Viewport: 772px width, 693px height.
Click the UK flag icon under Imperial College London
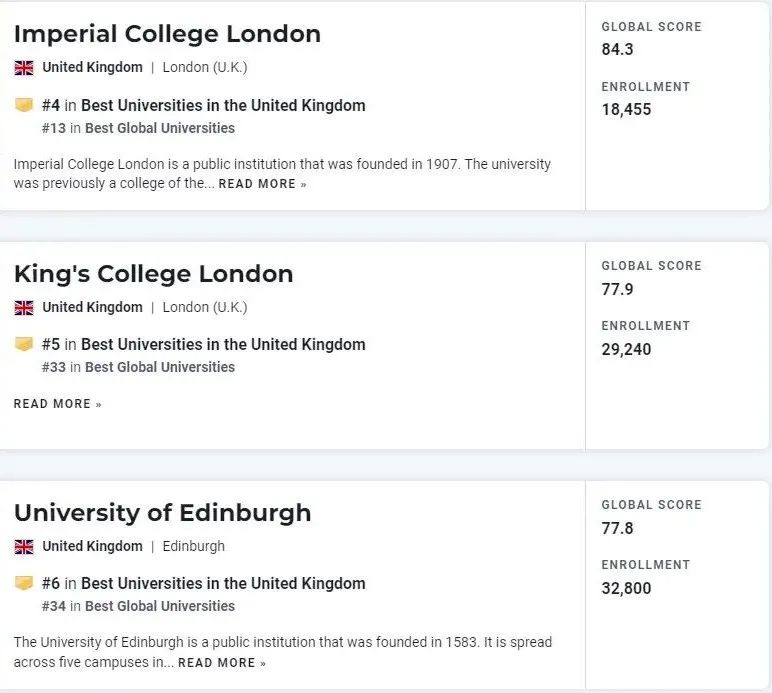pos(24,68)
